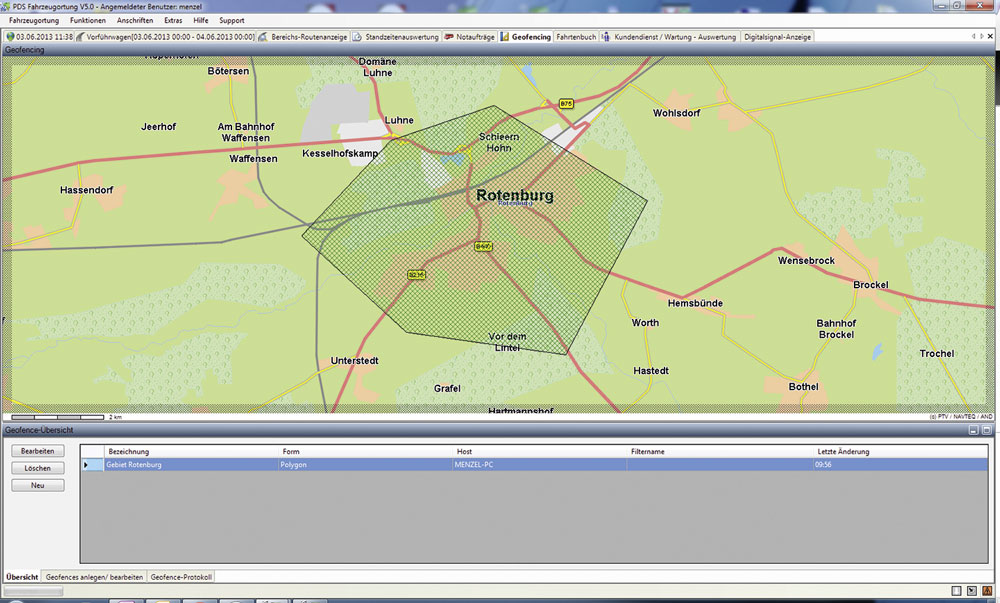The height and width of the screenshot is (603, 1000).
Task: Click the Hassendorf label on the map
Action: (x=86, y=190)
